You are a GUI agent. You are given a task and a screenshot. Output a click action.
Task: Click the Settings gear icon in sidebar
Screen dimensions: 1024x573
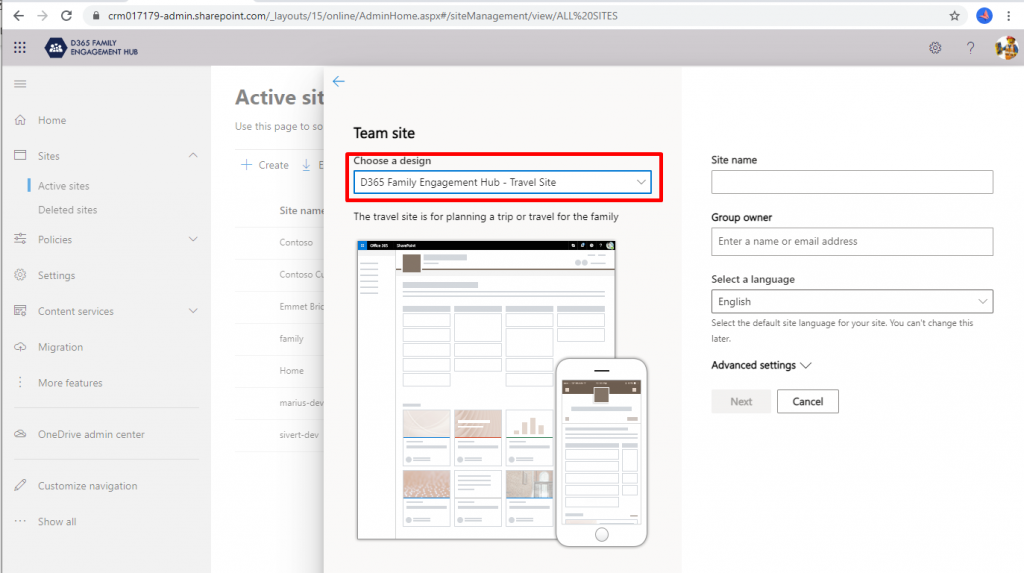pos(20,275)
